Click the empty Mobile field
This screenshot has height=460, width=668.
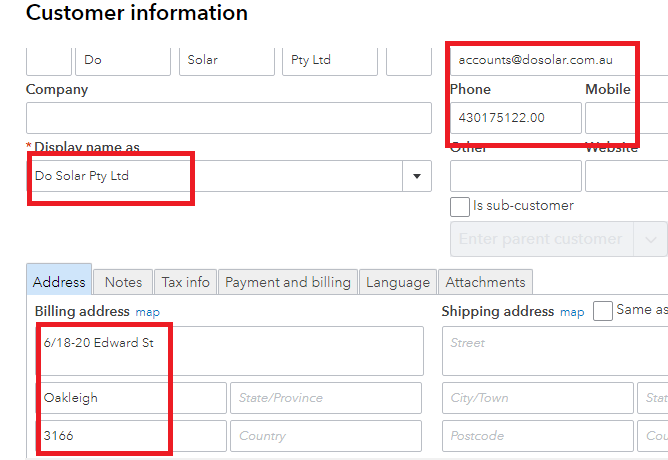pyautogui.click(x=626, y=118)
